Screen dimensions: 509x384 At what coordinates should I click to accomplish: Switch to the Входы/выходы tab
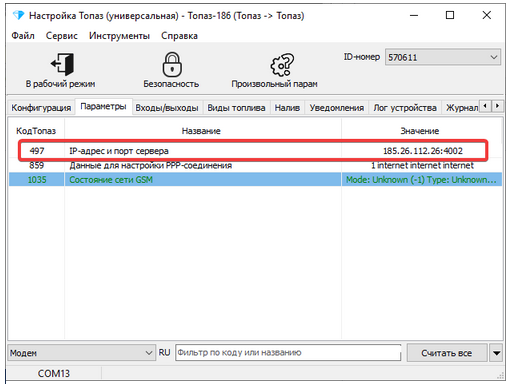pos(167,108)
